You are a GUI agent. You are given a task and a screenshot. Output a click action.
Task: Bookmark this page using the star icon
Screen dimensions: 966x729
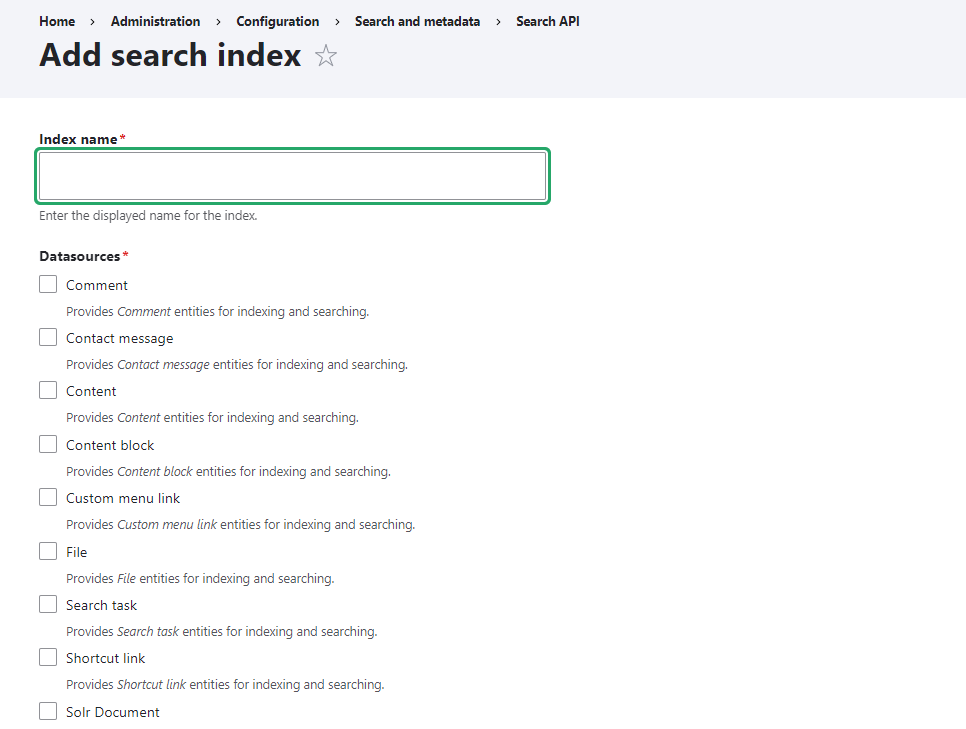click(x=326, y=57)
